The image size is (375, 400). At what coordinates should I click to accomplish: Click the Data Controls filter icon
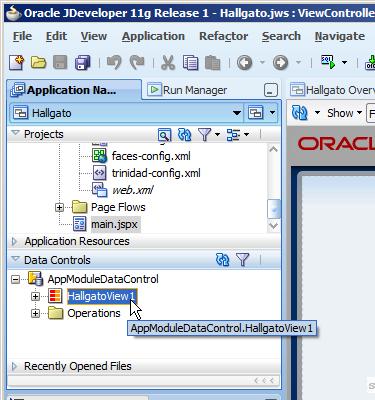click(x=243, y=260)
